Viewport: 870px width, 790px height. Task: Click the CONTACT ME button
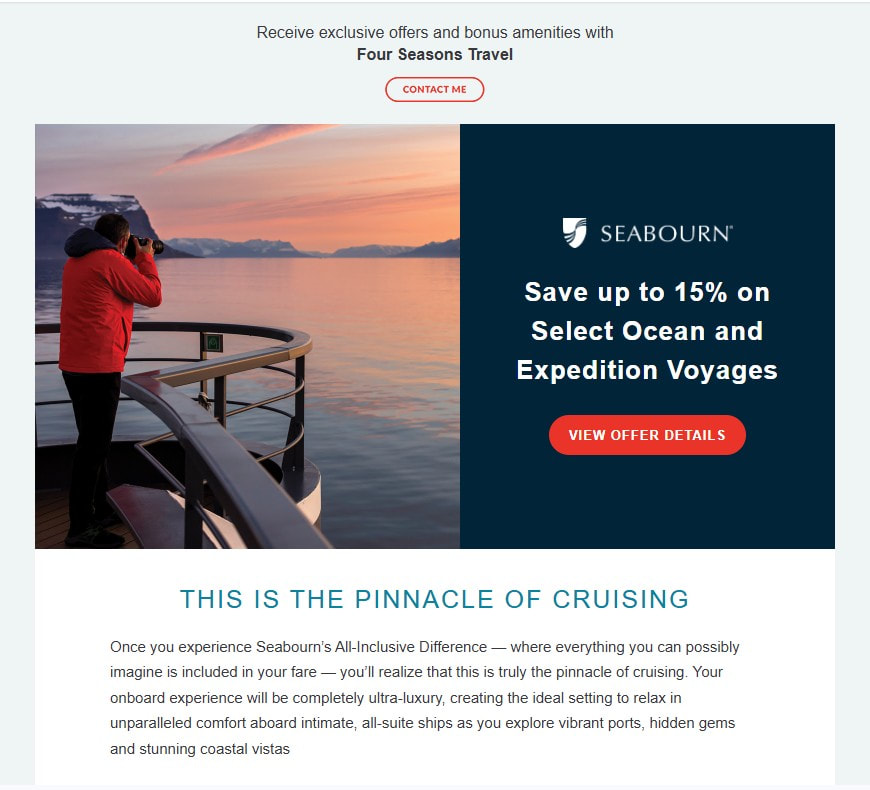(434, 89)
